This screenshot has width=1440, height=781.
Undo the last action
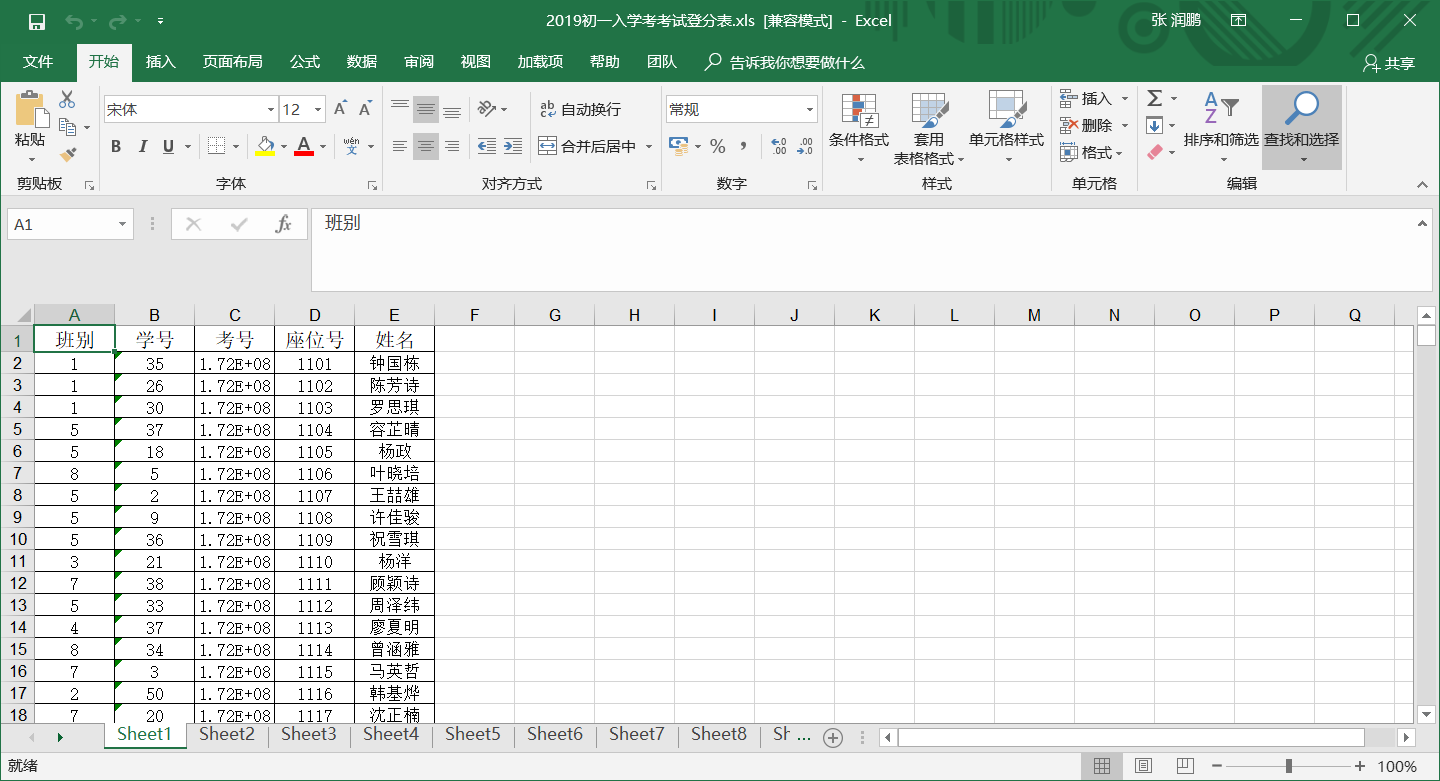(x=74, y=21)
